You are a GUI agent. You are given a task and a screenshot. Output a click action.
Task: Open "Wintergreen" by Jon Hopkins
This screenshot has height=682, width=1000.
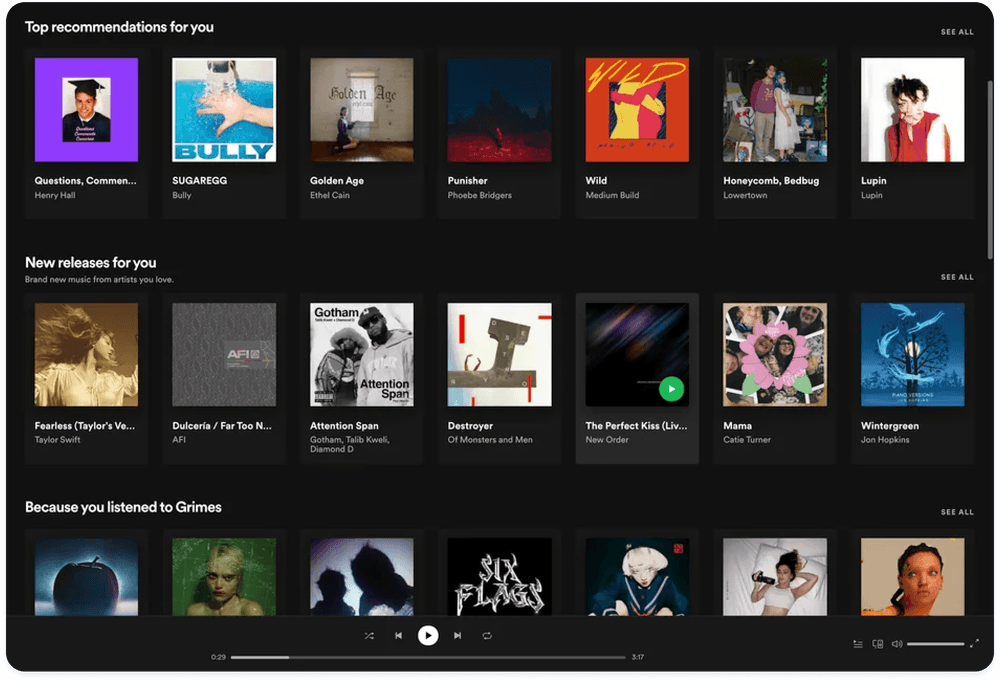(x=911, y=355)
